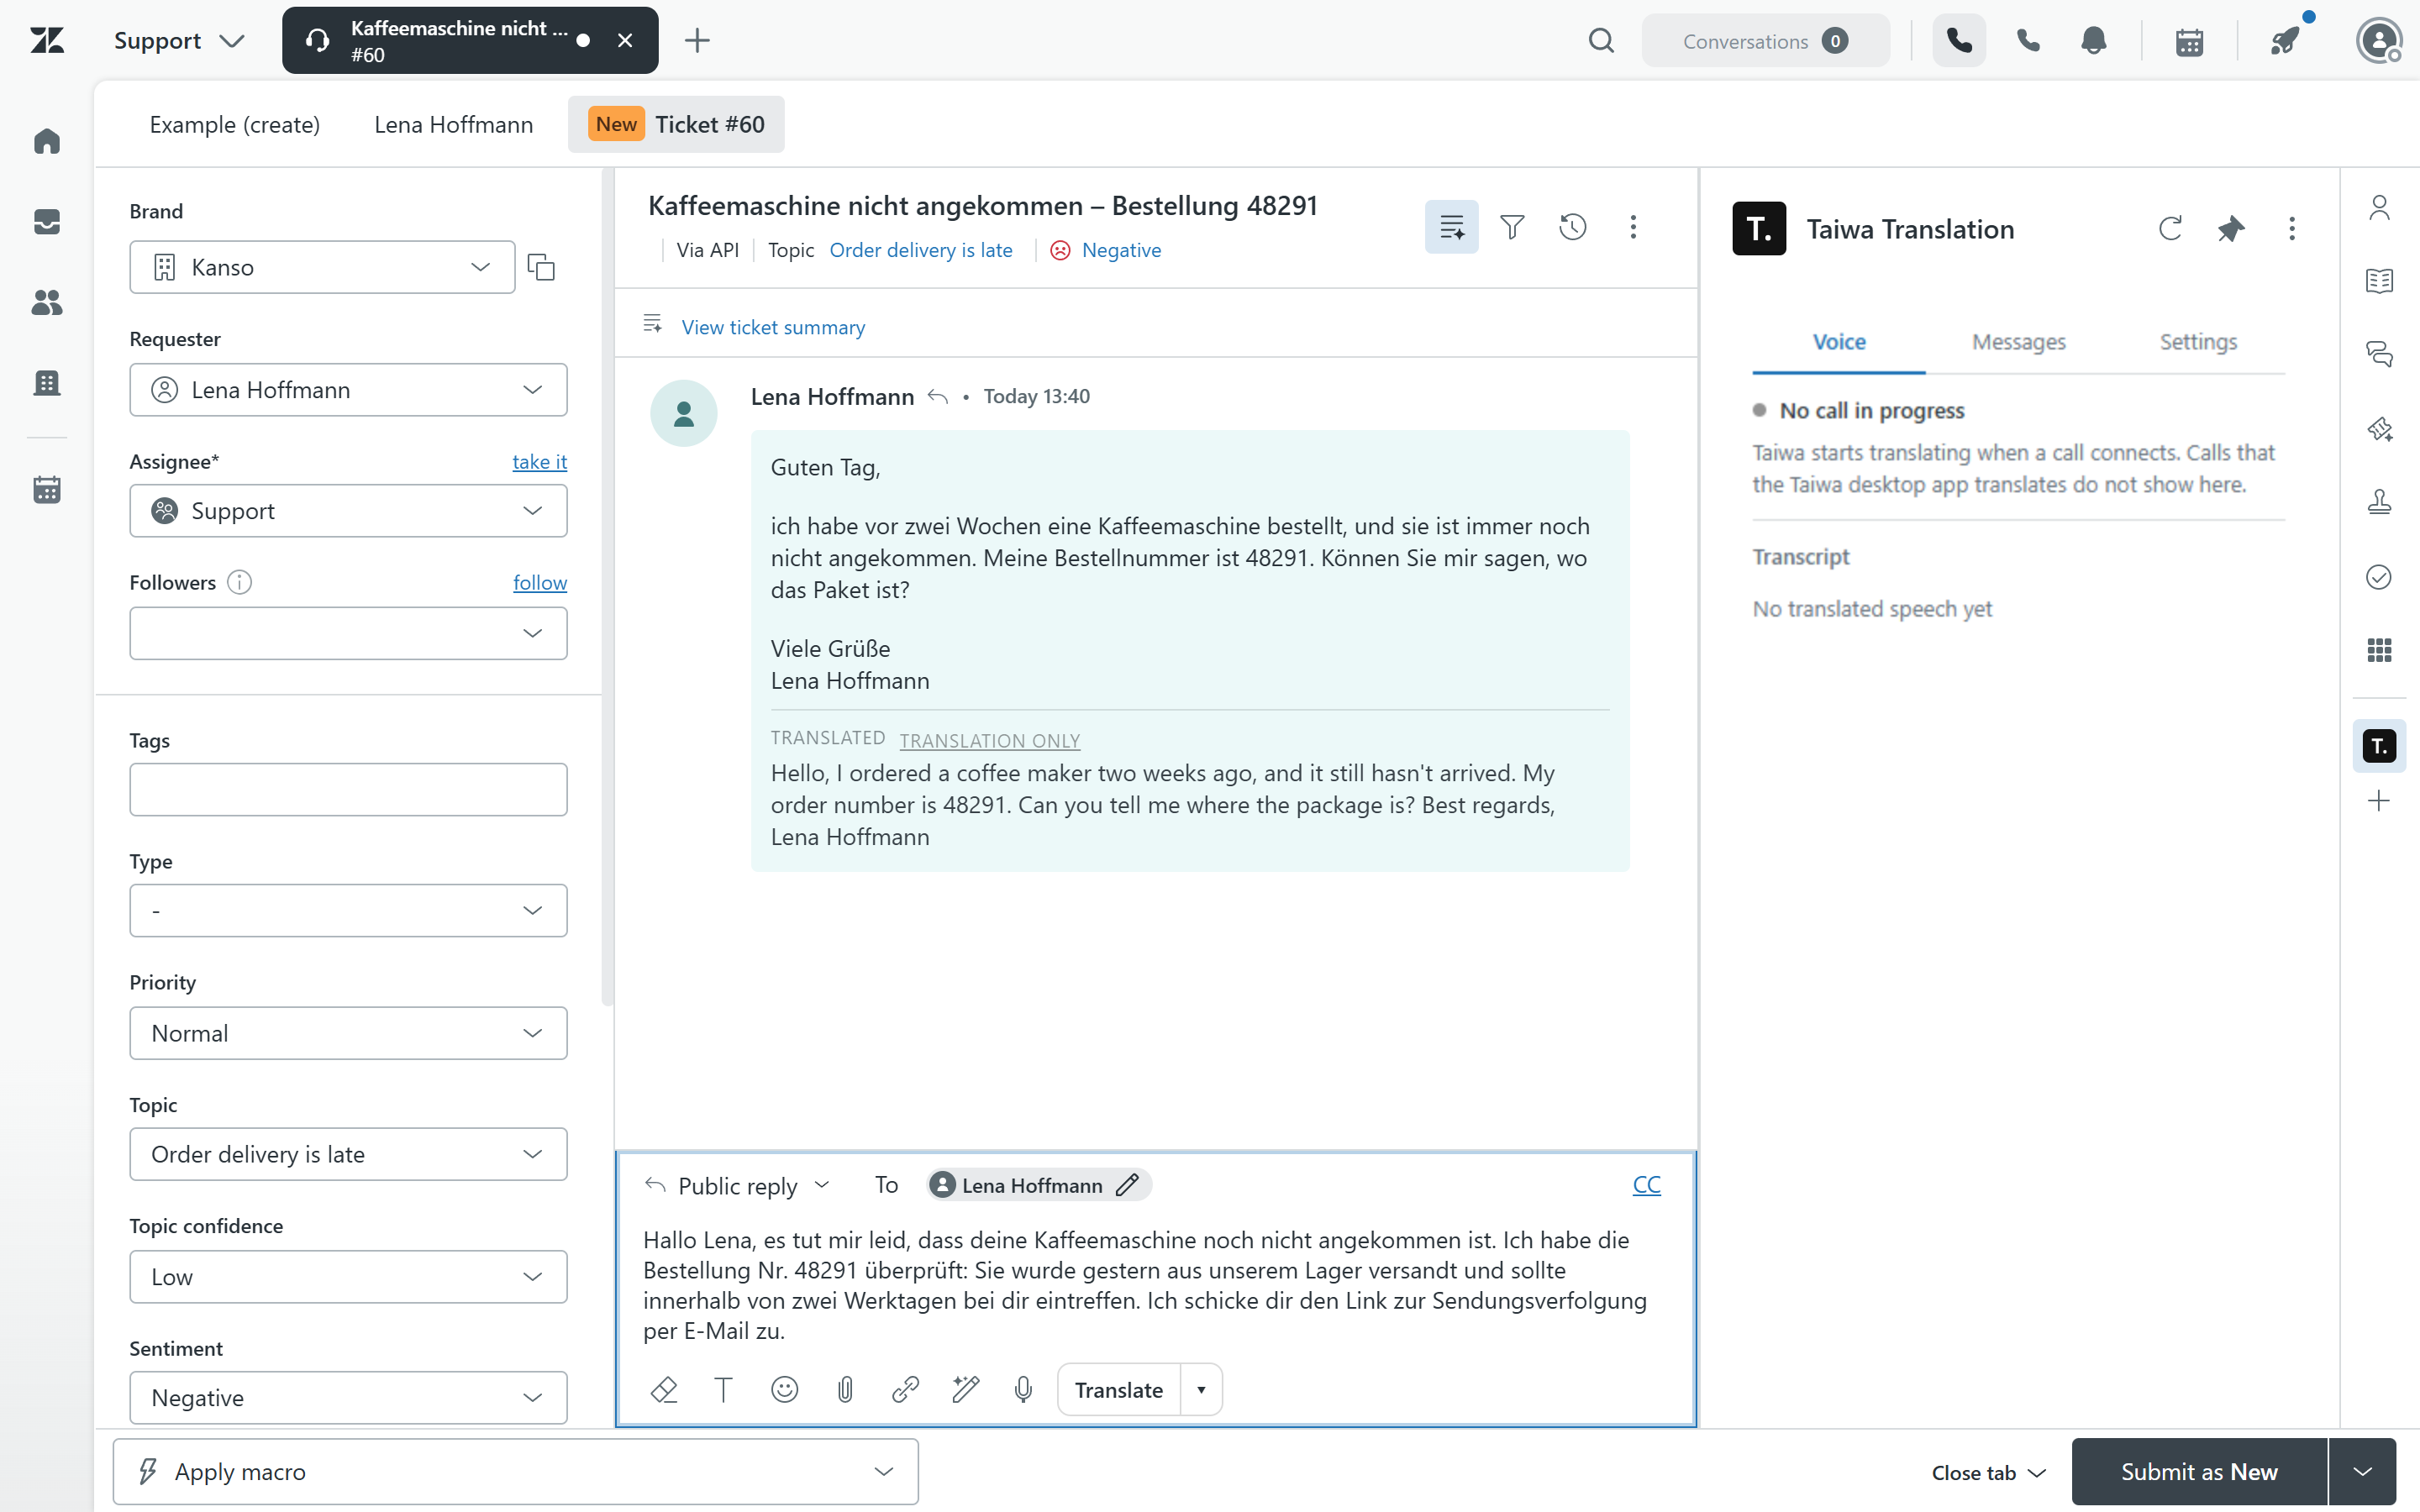Switch to the Settings tab
The image size is (2420, 1512).
pyautogui.click(x=2198, y=342)
